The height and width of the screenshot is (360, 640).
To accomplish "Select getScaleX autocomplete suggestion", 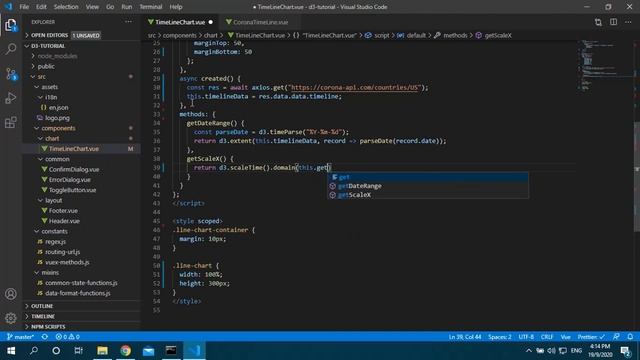I will tap(428, 195).
